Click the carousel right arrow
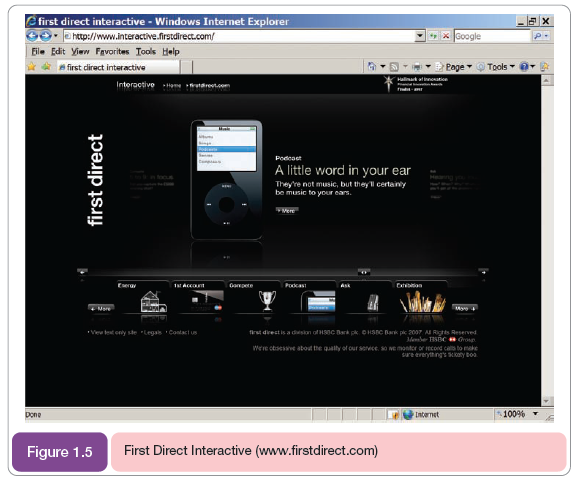This screenshot has width=576, height=481. pos(483,272)
